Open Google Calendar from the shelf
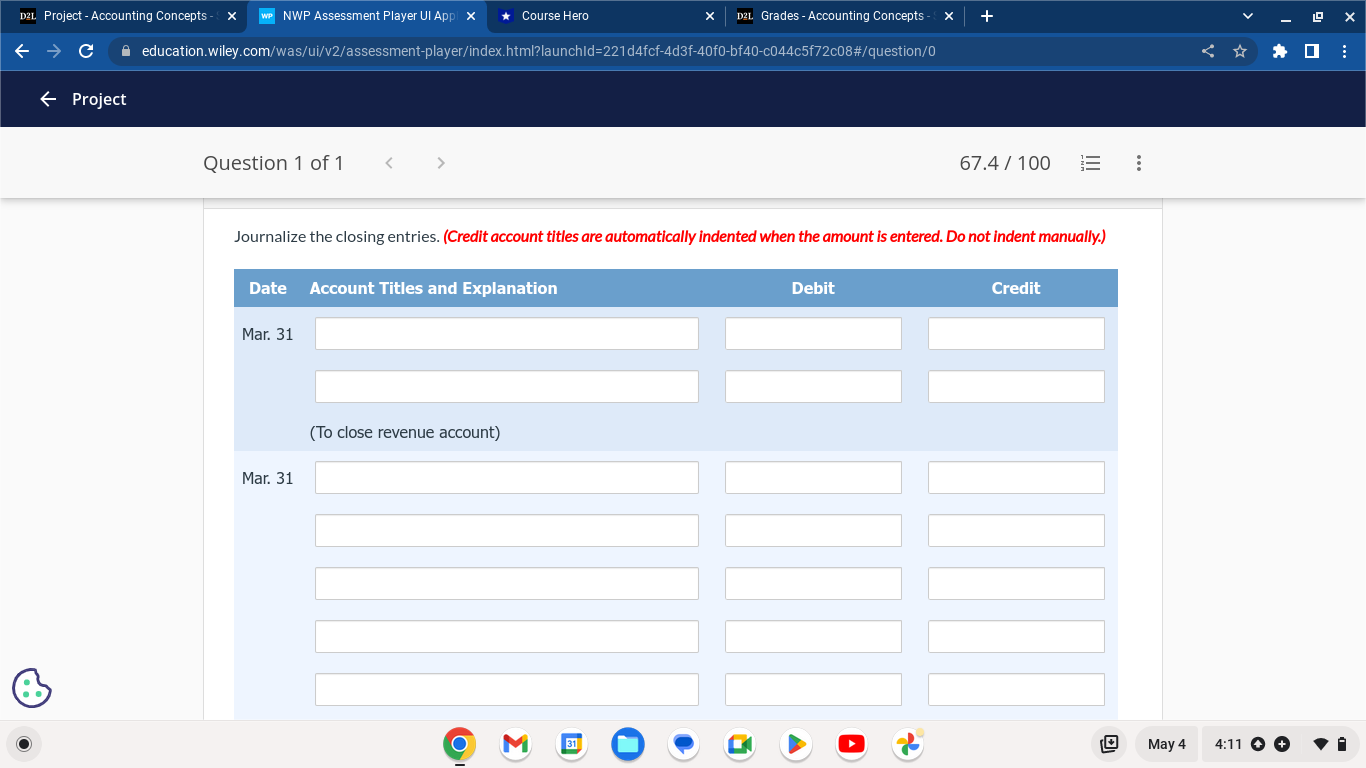The width and height of the screenshot is (1366, 768). [571, 744]
